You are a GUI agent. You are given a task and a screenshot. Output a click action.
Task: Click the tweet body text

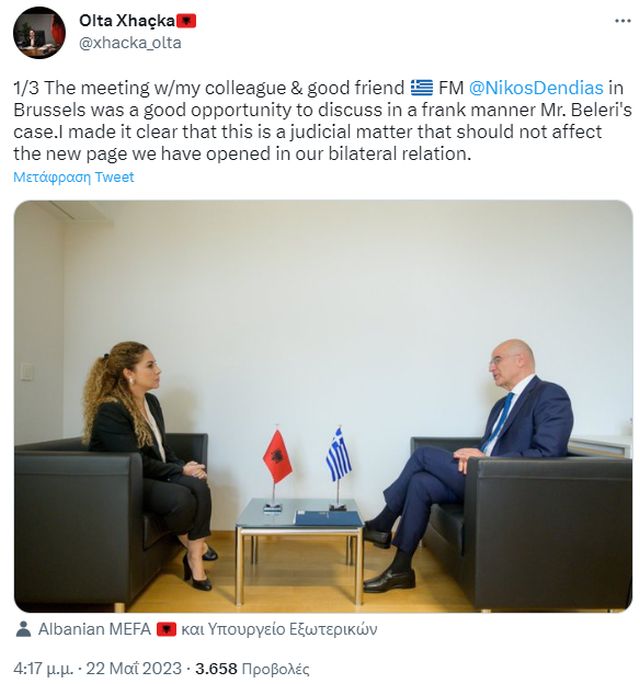pos(322,120)
